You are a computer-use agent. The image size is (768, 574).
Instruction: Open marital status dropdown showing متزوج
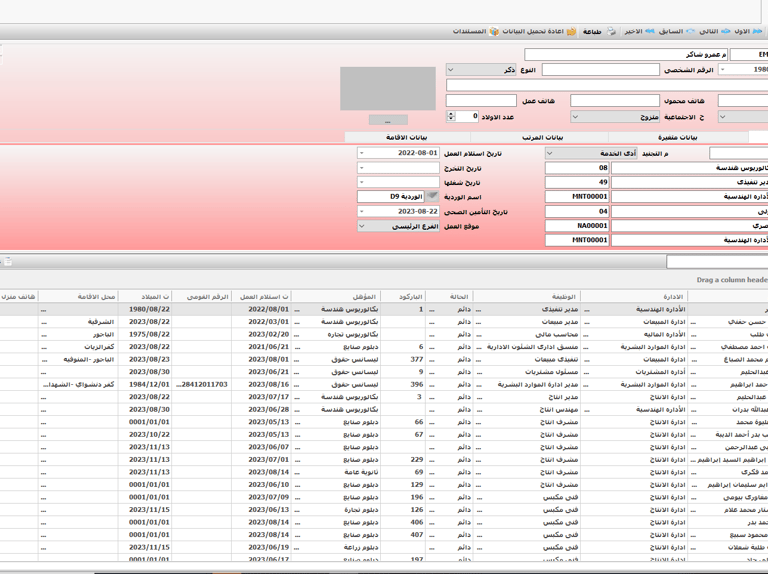(615, 117)
